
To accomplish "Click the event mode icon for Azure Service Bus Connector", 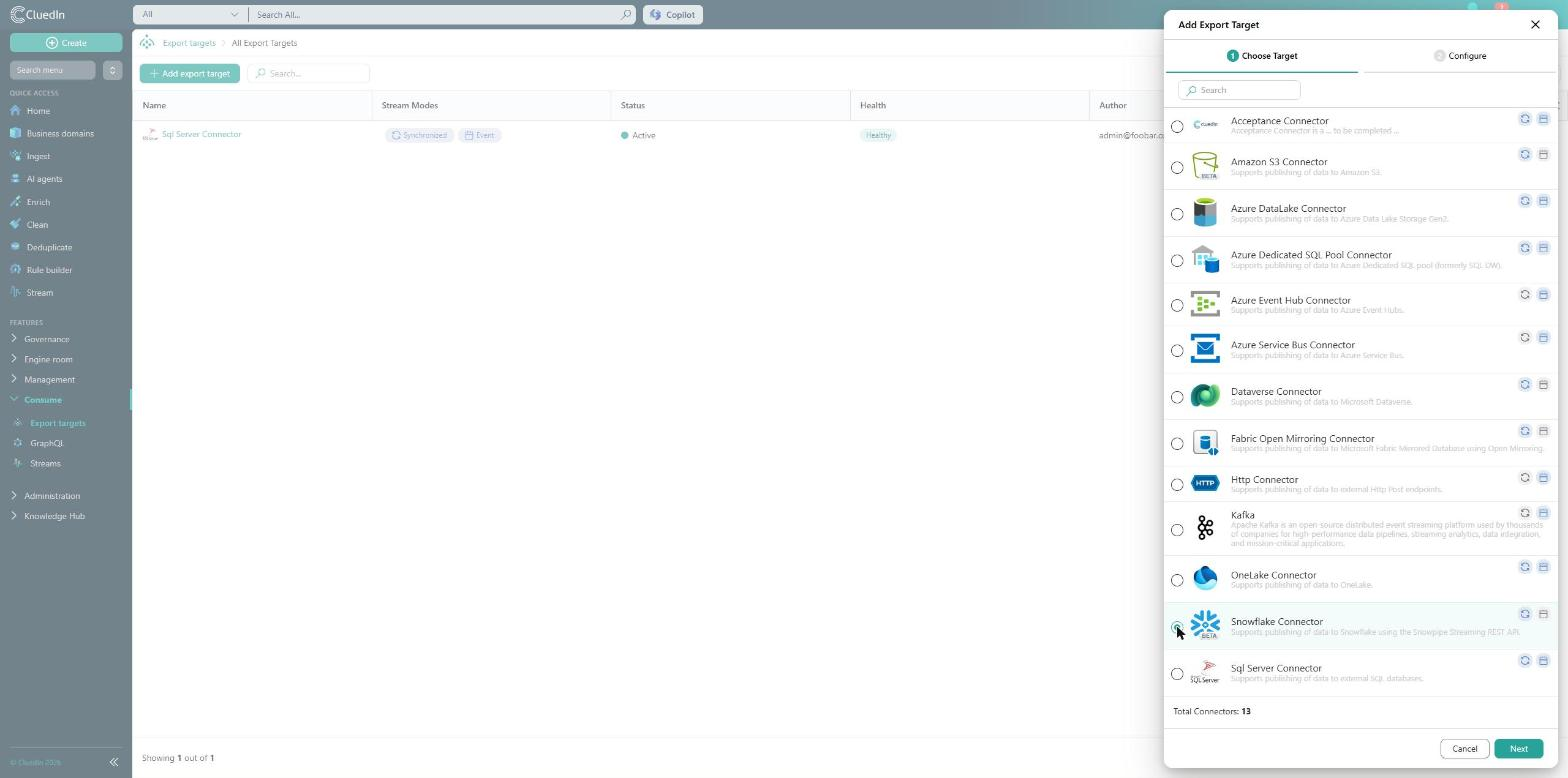I will point(1543,338).
